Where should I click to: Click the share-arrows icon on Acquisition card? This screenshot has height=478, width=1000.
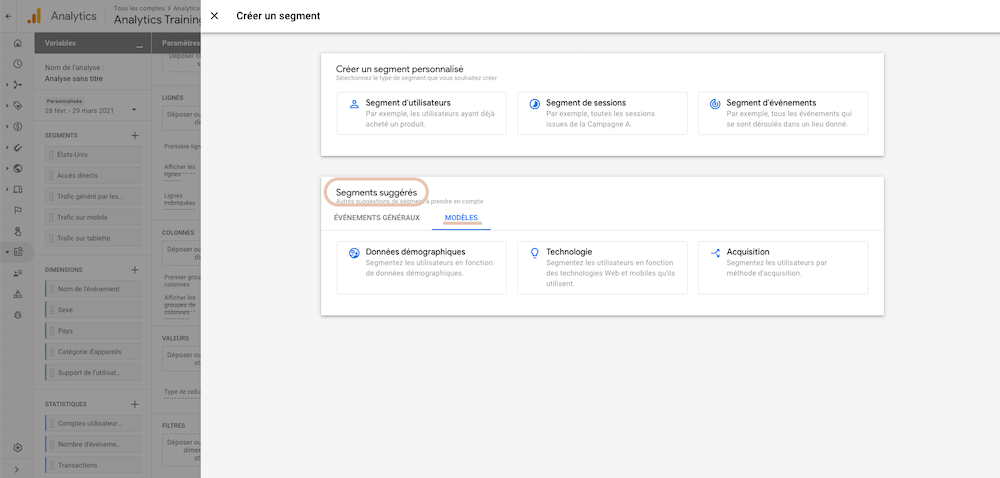point(715,253)
